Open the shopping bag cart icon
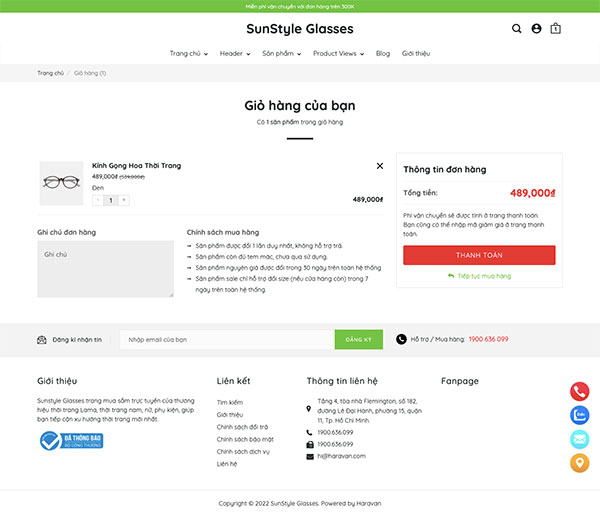 point(556,28)
